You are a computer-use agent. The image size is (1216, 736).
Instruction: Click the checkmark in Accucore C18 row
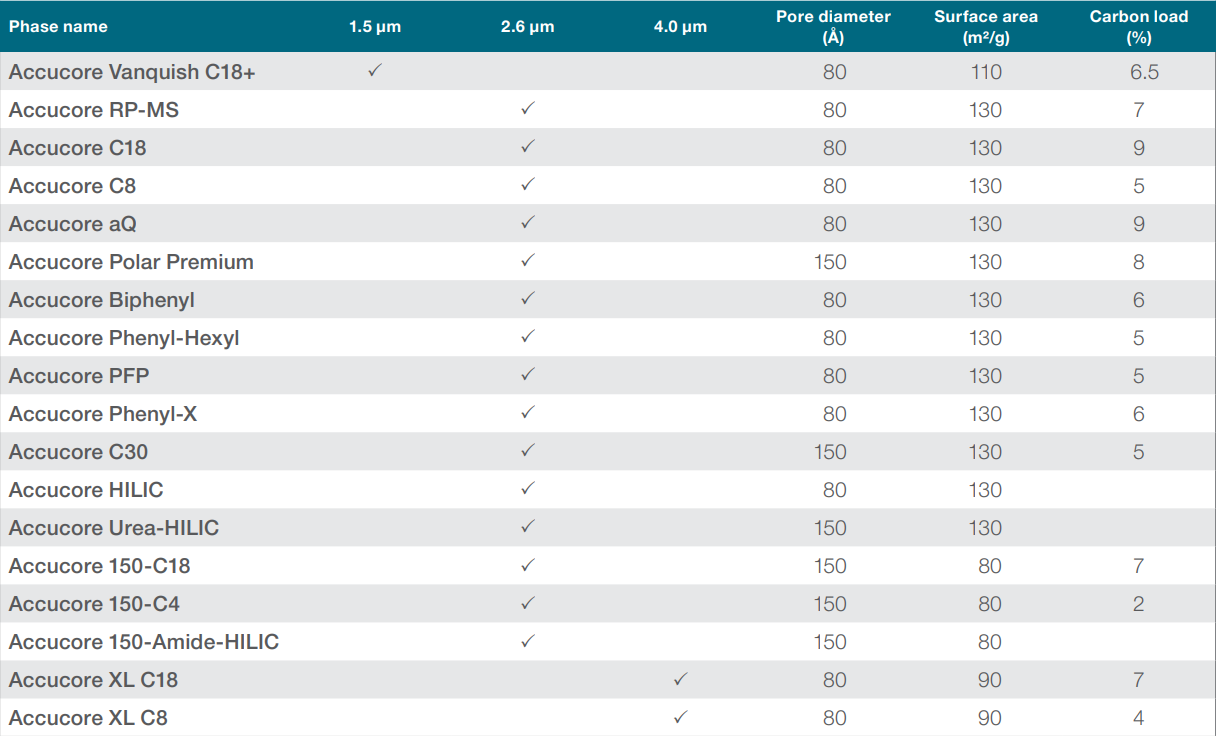pyautogui.click(x=528, y=147)
